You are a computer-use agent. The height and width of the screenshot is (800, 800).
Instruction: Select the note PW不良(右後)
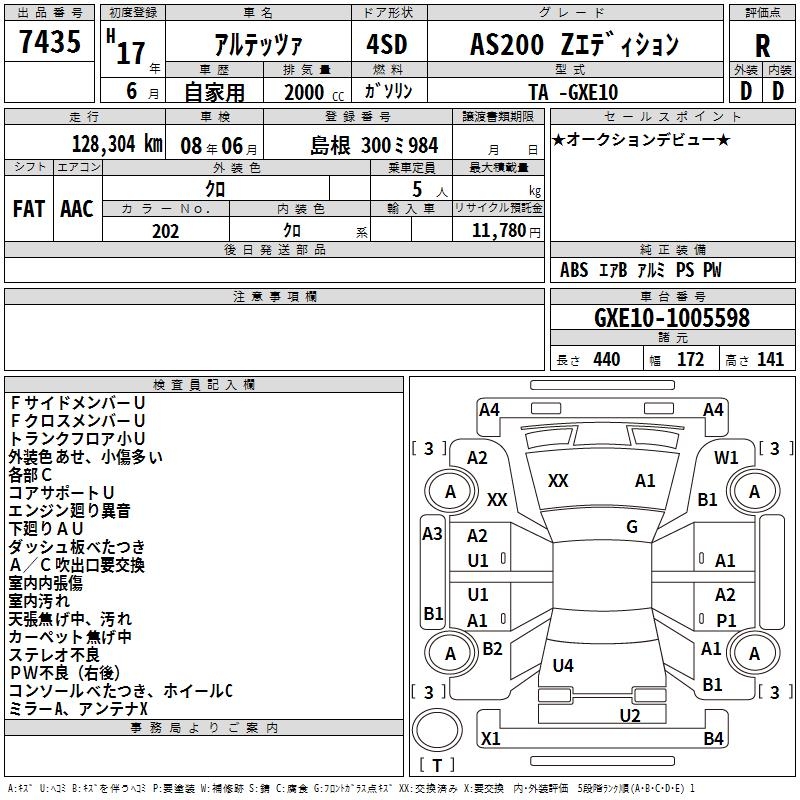pyautogui.click(x=64, y=673)
